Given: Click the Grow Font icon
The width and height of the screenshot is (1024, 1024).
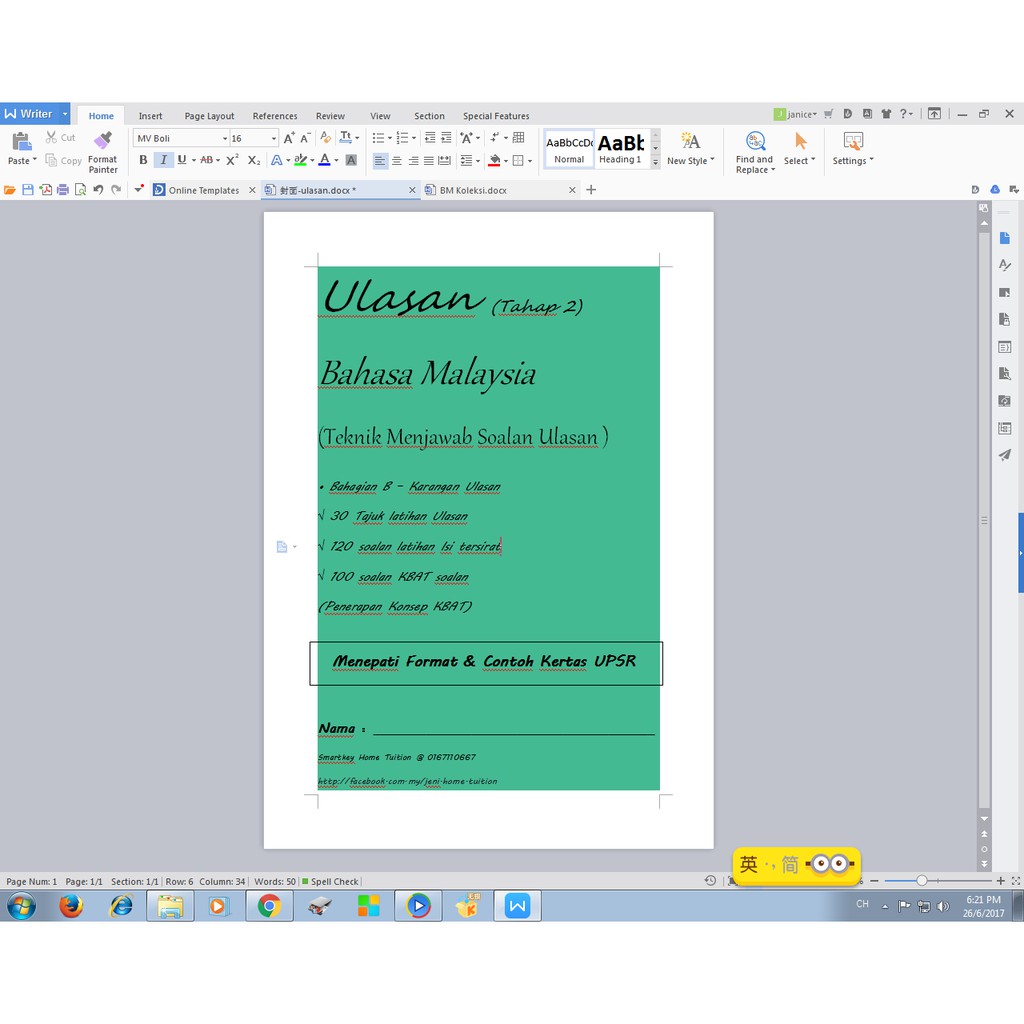Looking at the screenshot, I should 289,138.
